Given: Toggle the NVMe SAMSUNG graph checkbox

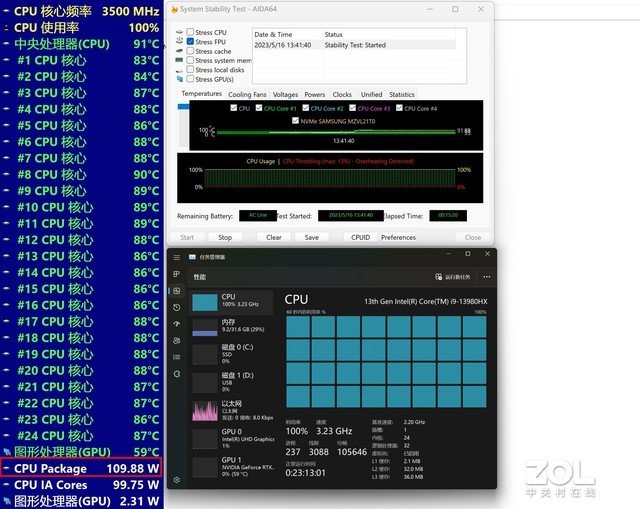Looking at the screenshot, I should 296,121.
